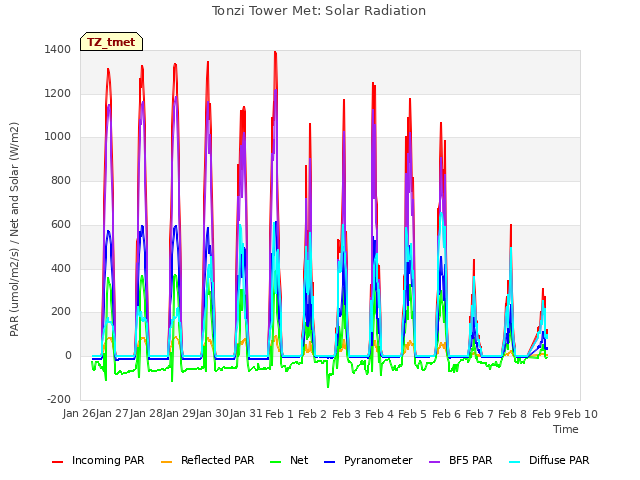Click the x-axis date label 'Feb 10'
The width and height of the screenshot is (640, 480).
(580, 414)
